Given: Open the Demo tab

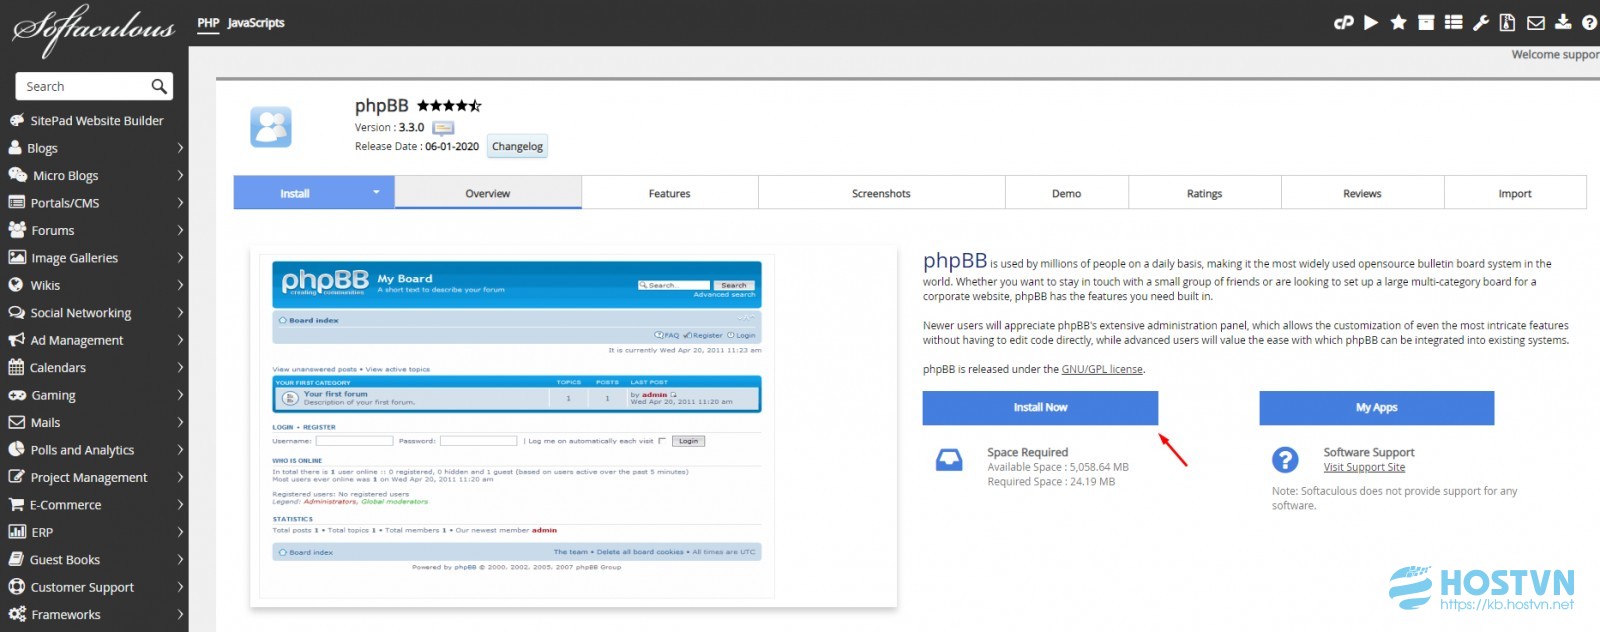Looking at the screenshot, I should click(1066, 193).
